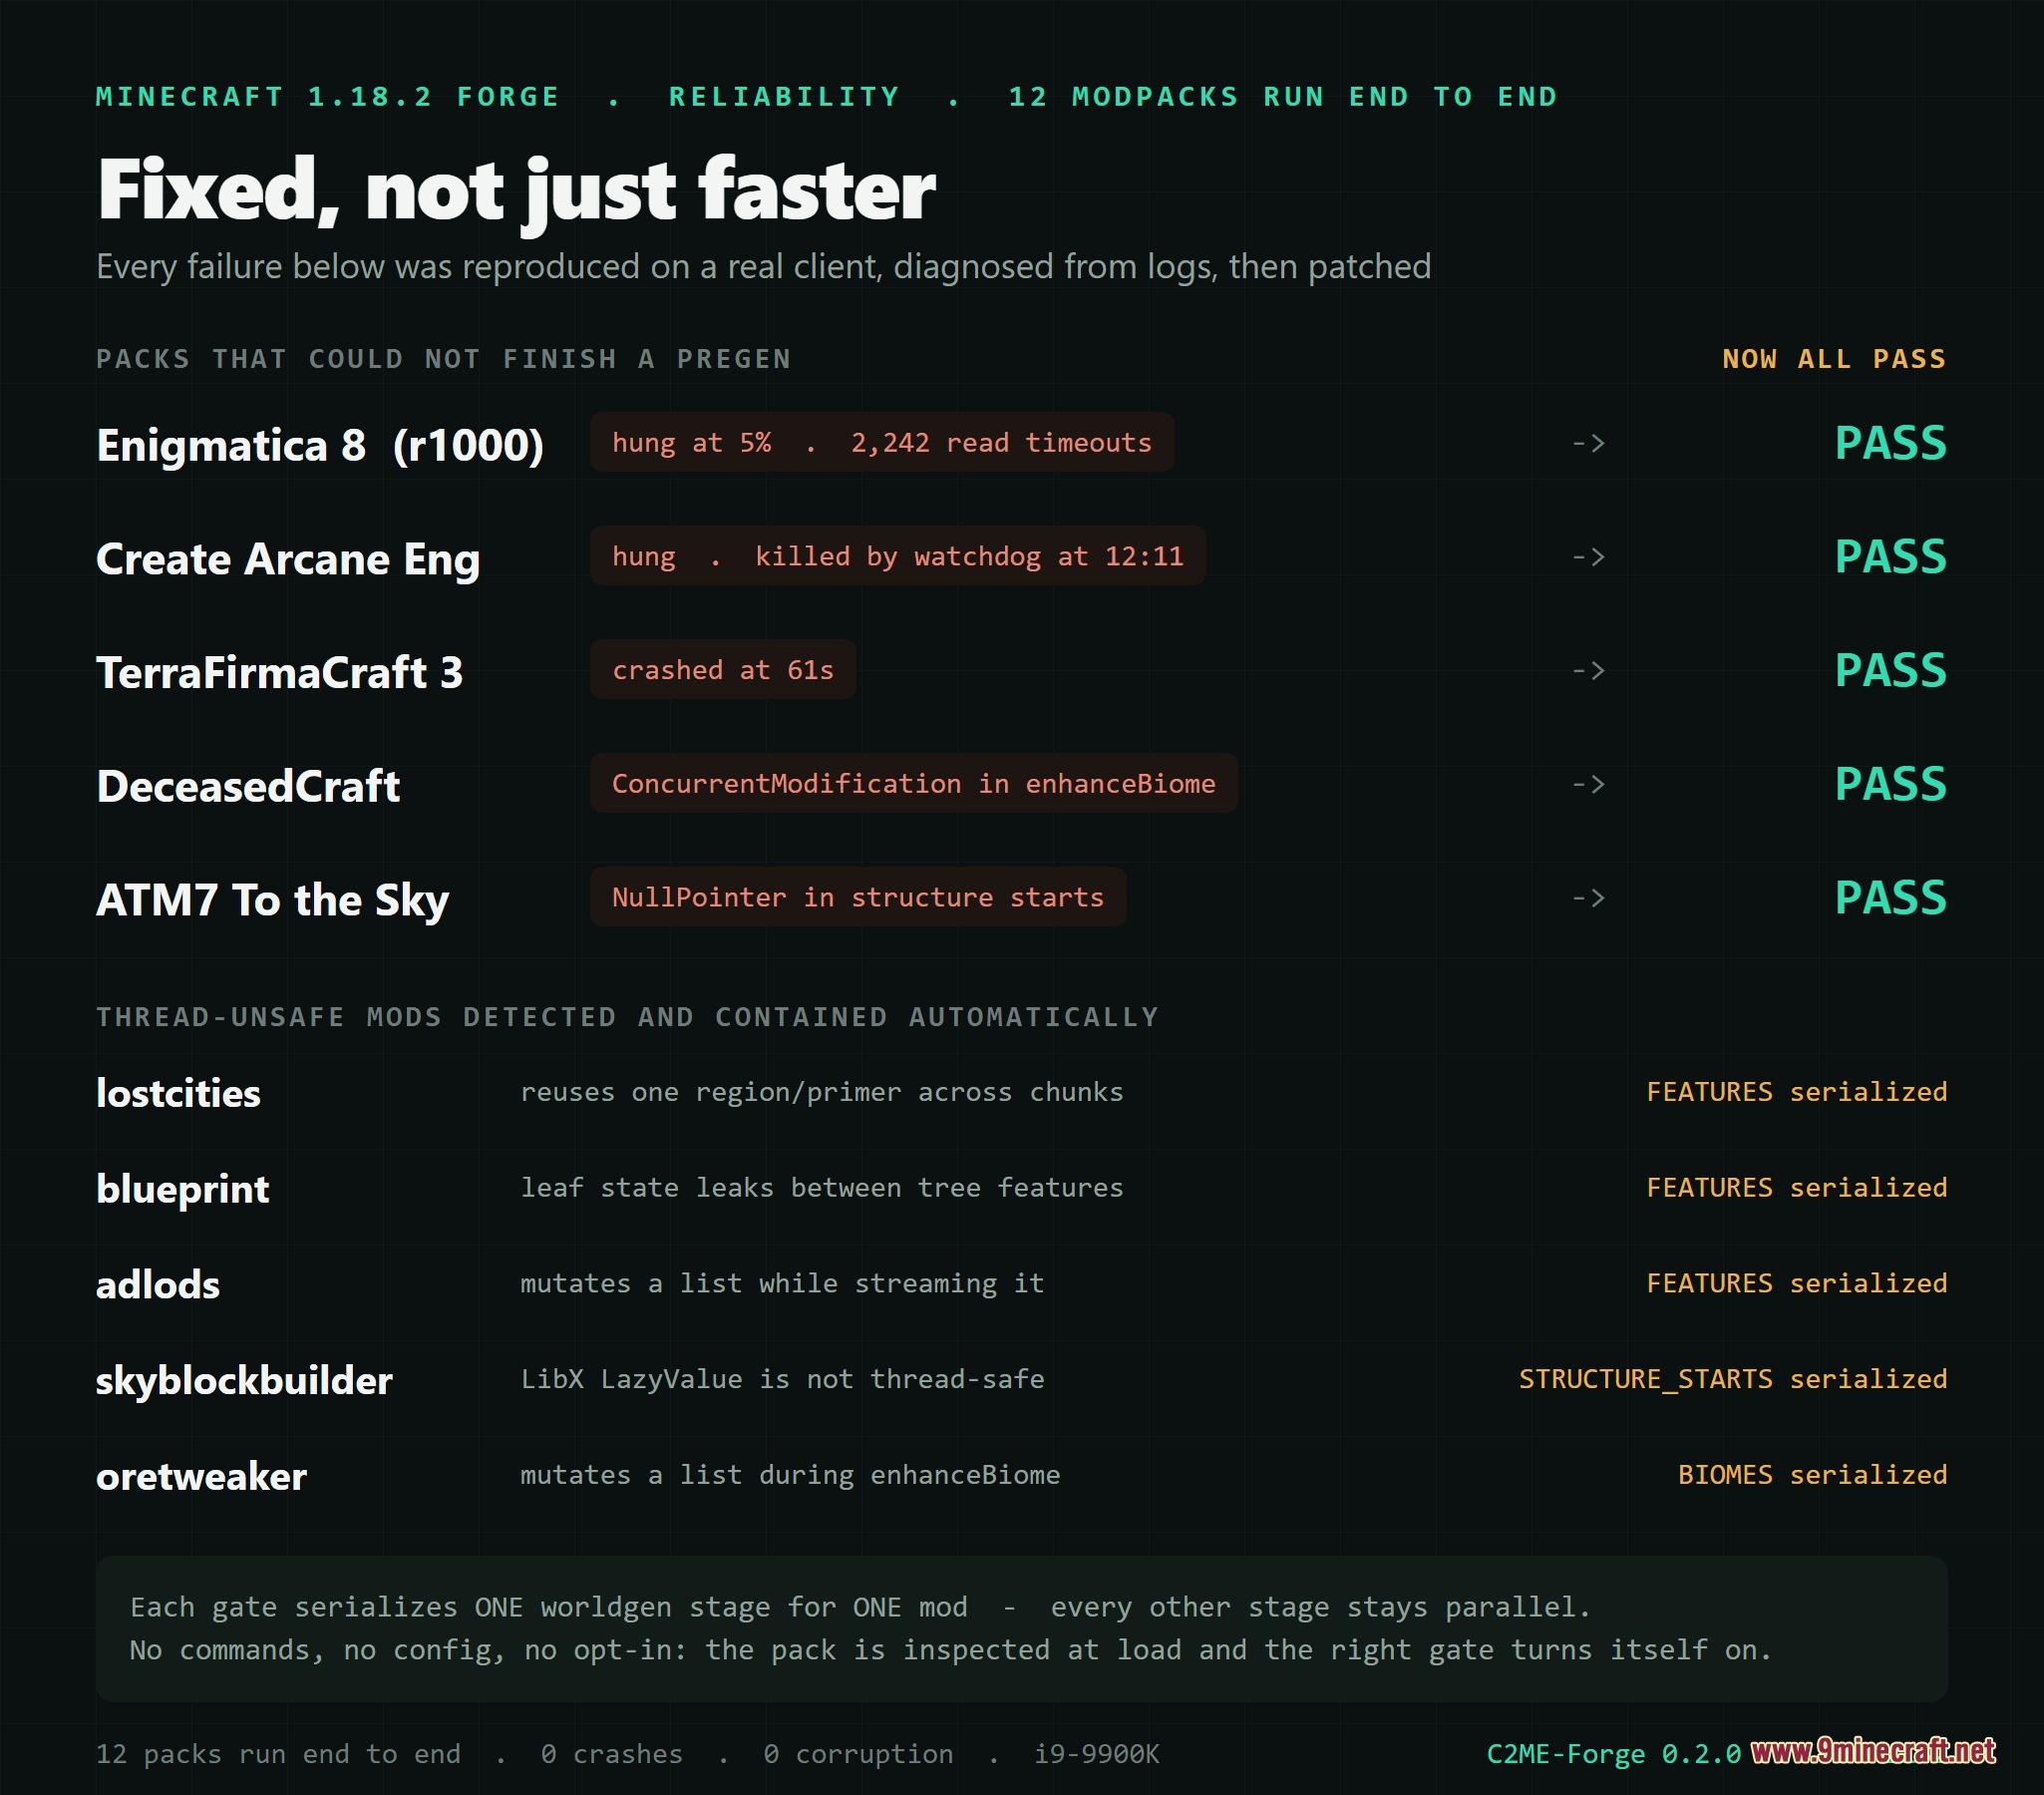Select the "oretweaker" mod name
The height and width of the screenshot is (1795, 2044).
coord(201,1477)
